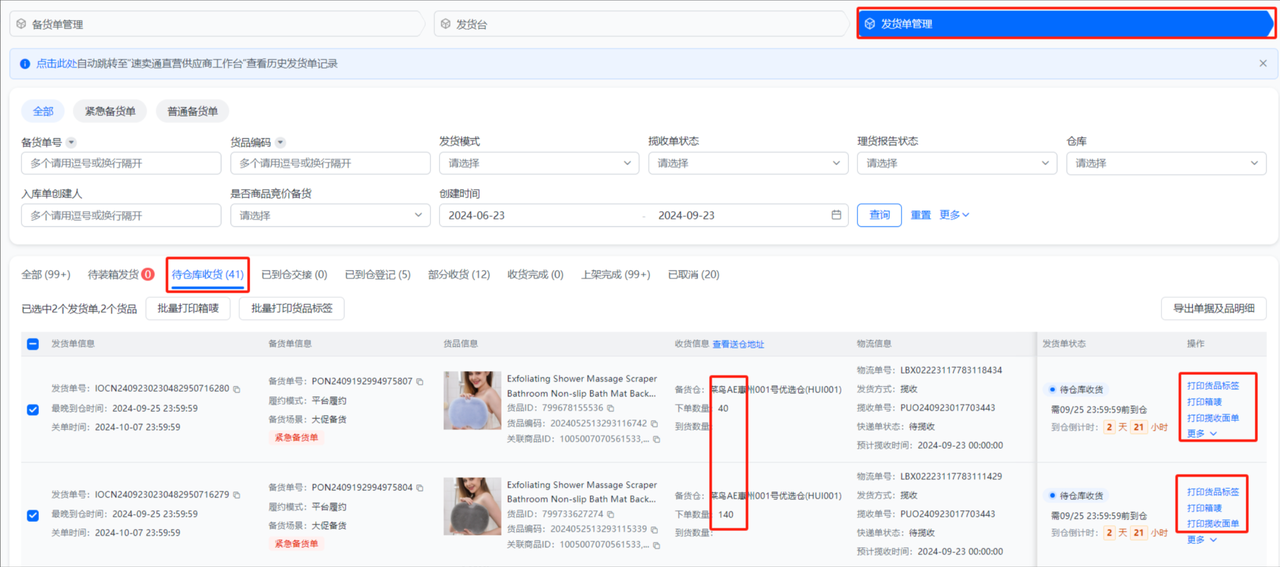1280x567 pixels.
Task: Open the 查看送仓地址 link
Action: coord(738,344)
